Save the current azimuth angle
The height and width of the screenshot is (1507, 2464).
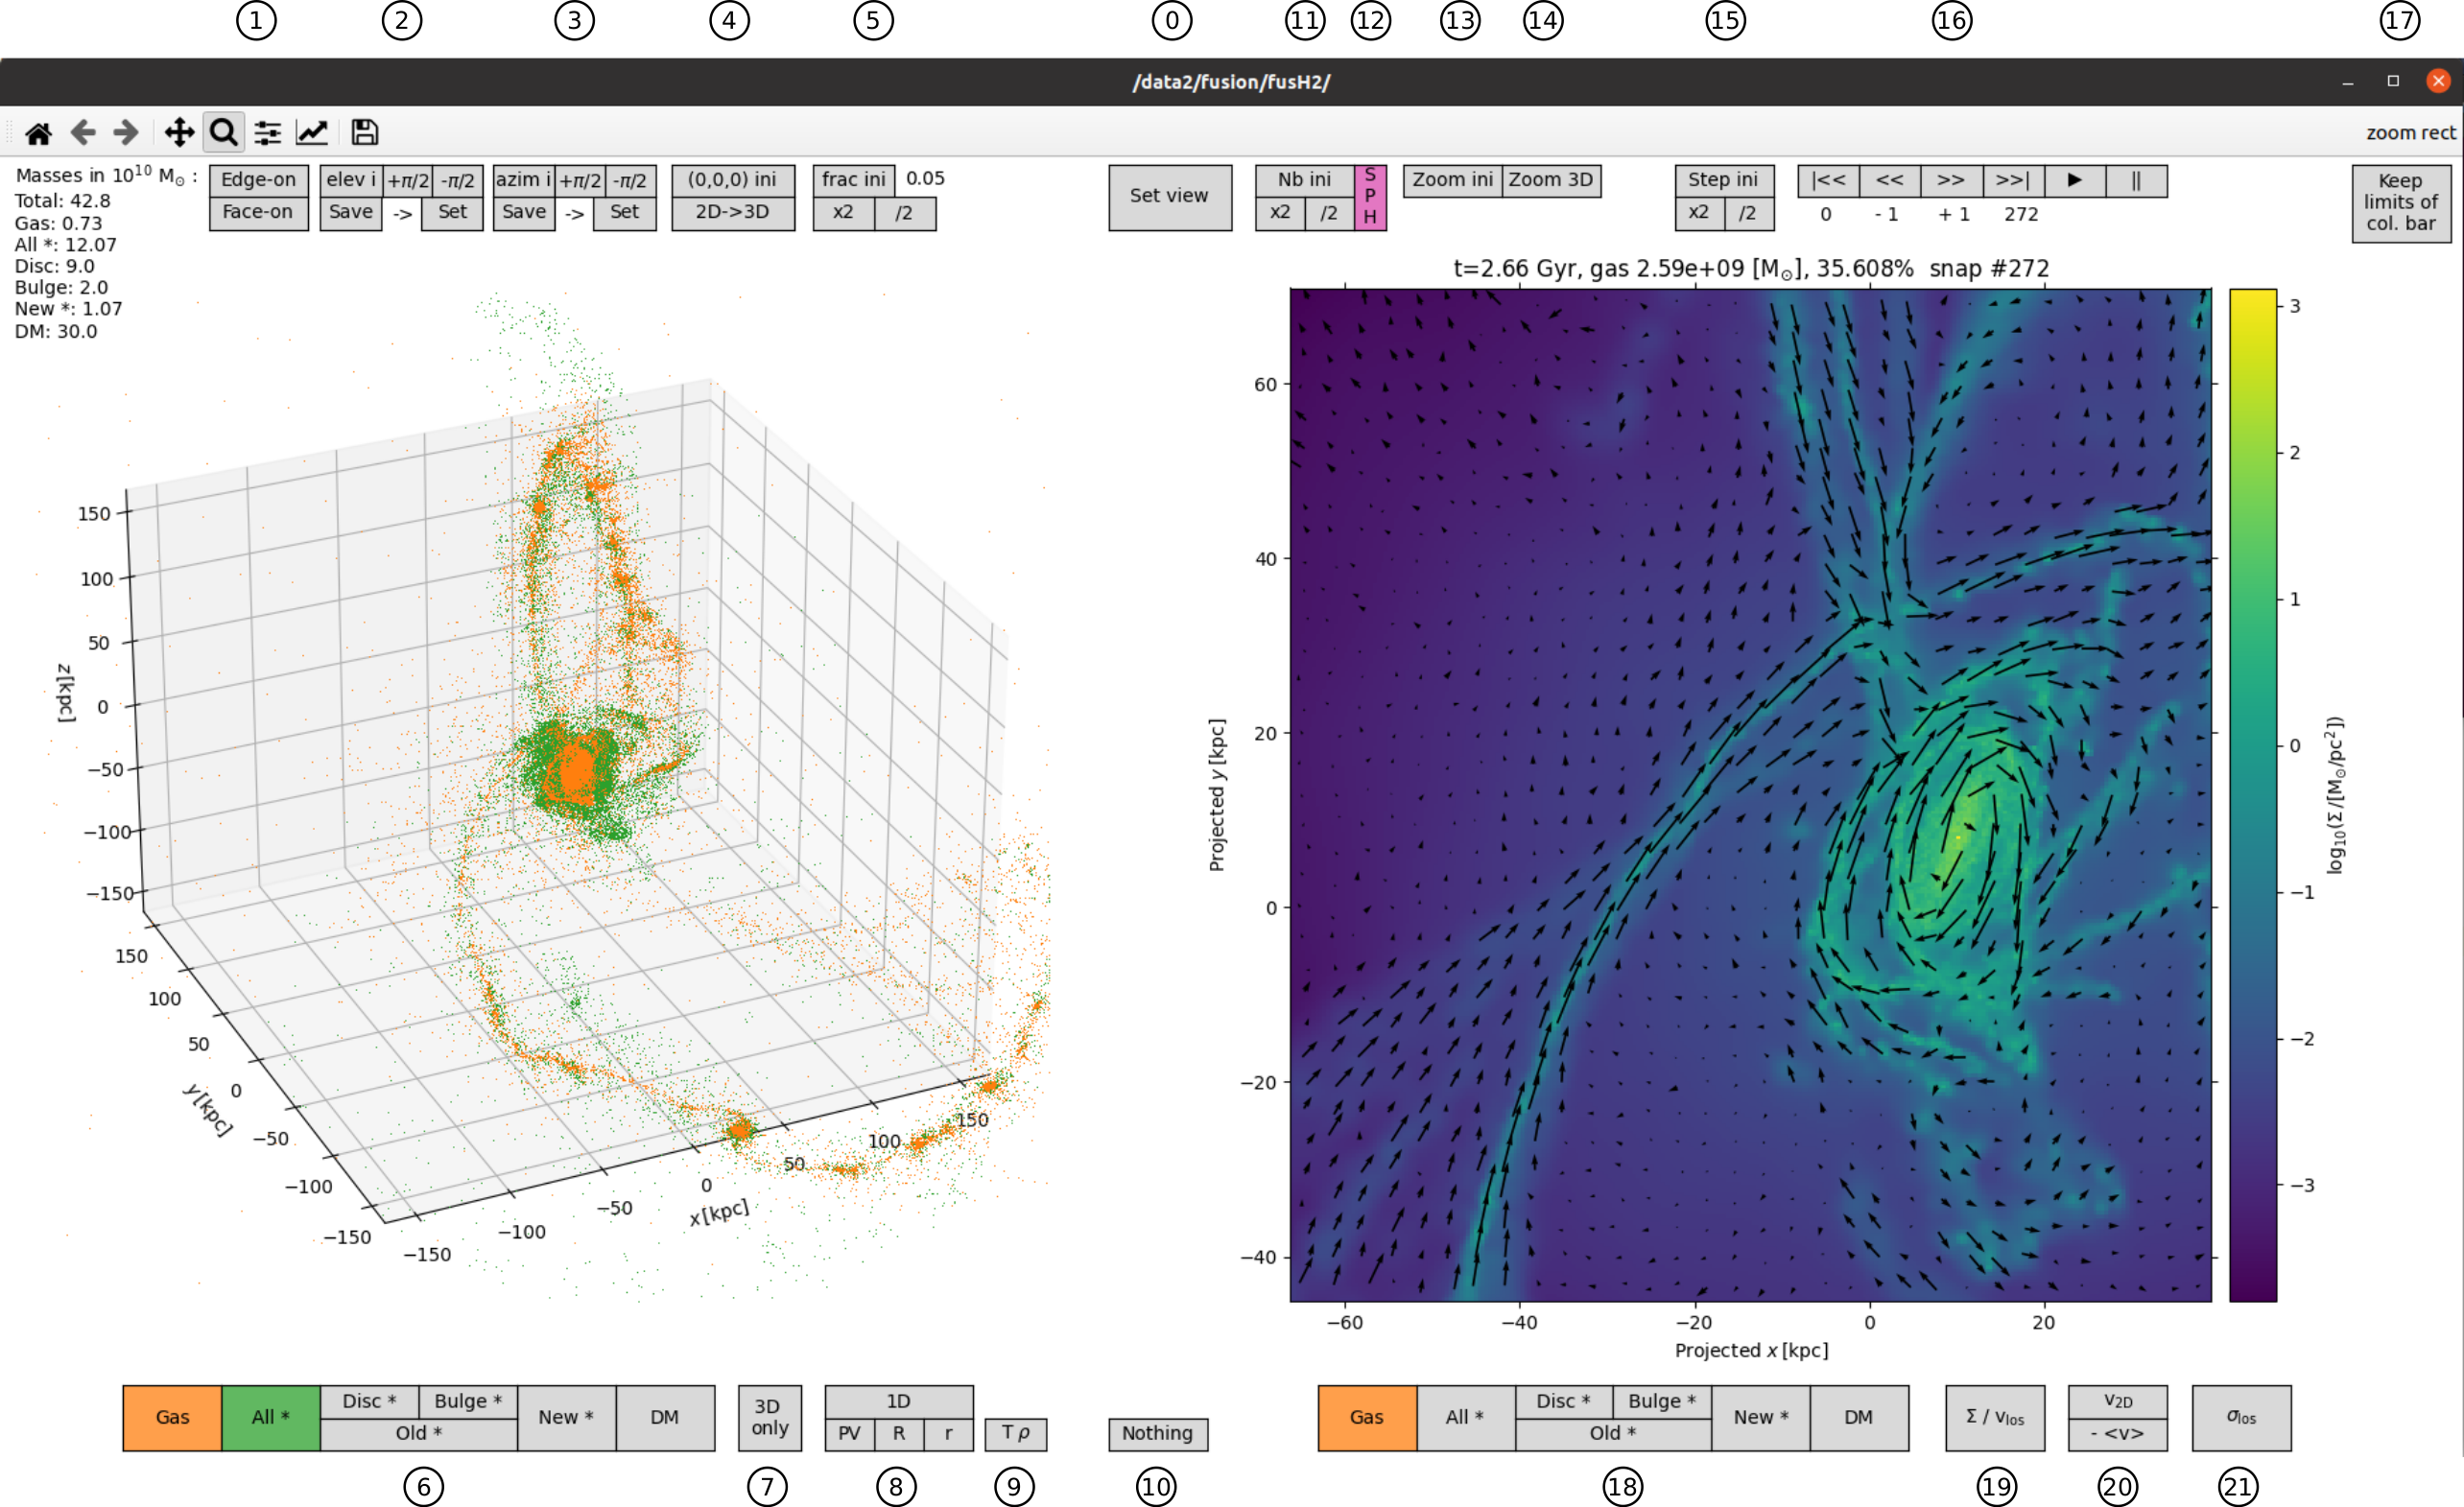(x=524, y=213)
